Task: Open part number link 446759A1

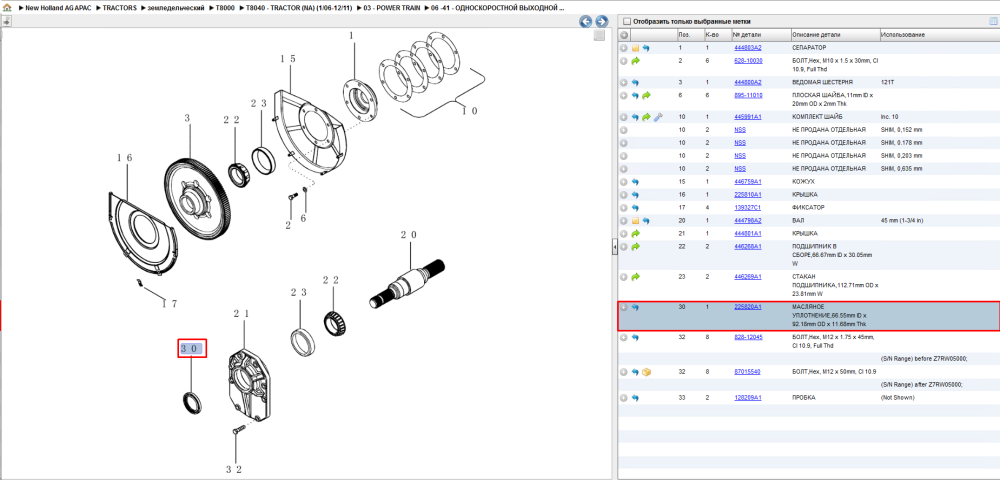Action: 748,182
